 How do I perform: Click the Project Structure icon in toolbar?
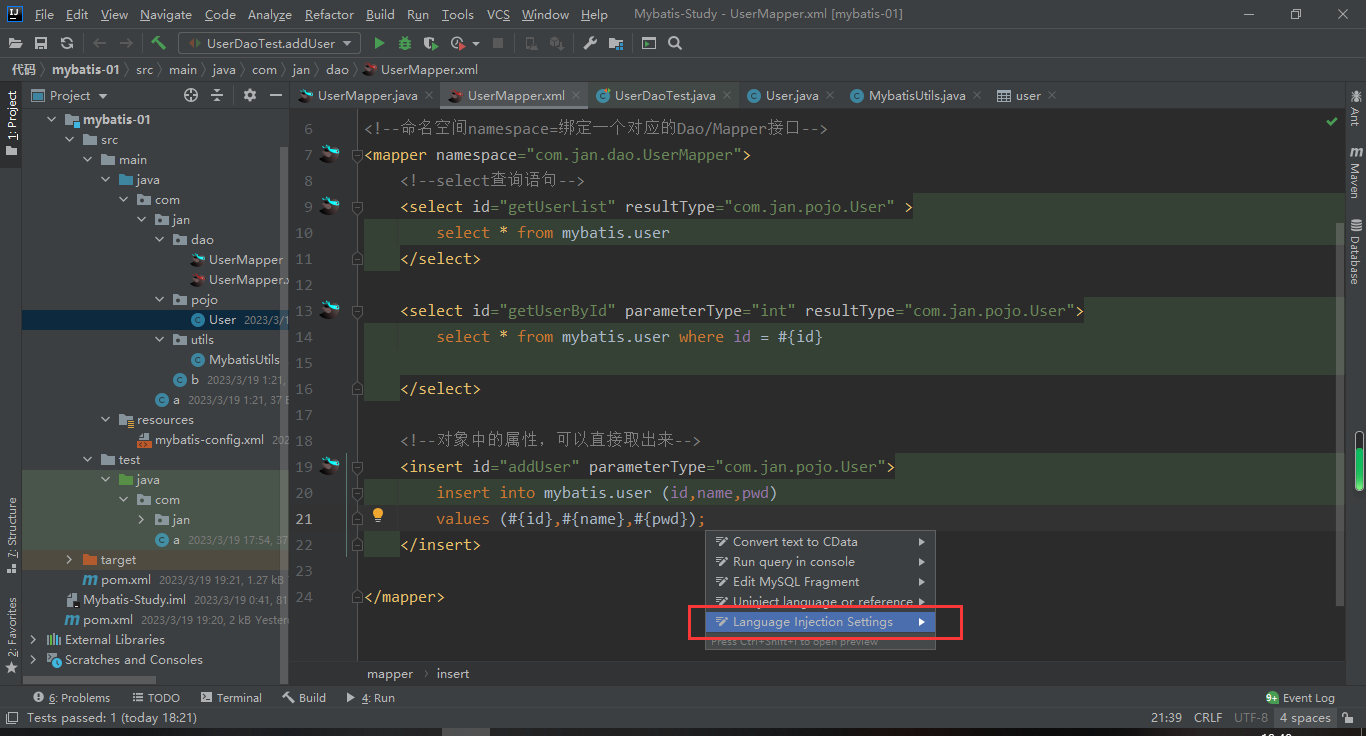[615, 43]
